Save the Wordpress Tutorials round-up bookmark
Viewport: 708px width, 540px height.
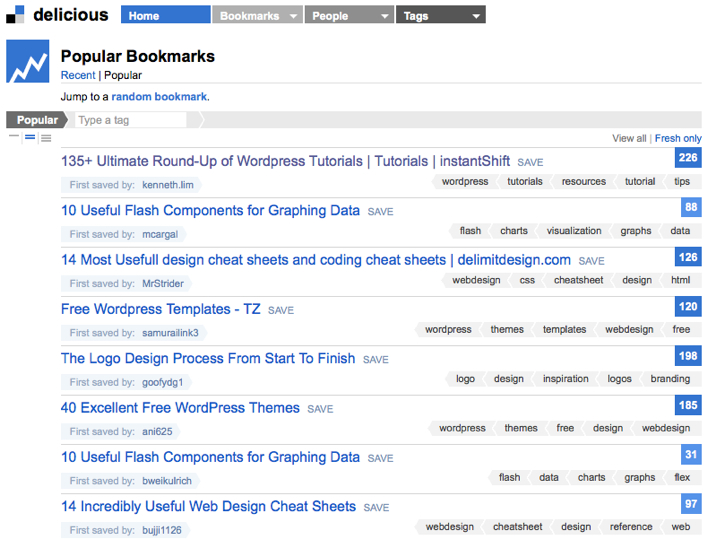tap(530, 163)
